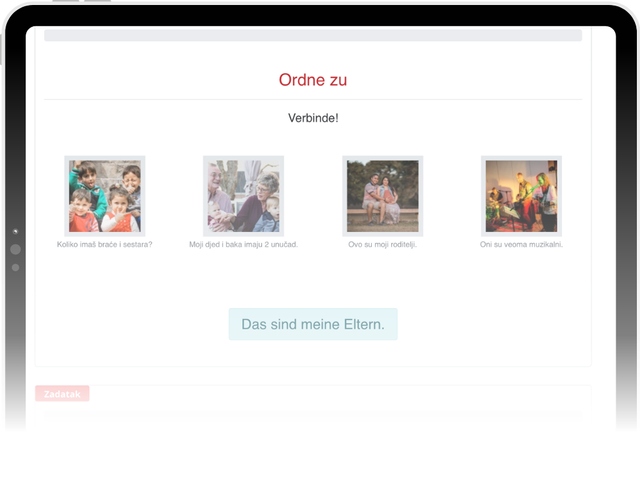Select the couple sitting on bench photo
This screenshot has width=640, height=480.
coord(382,196)
